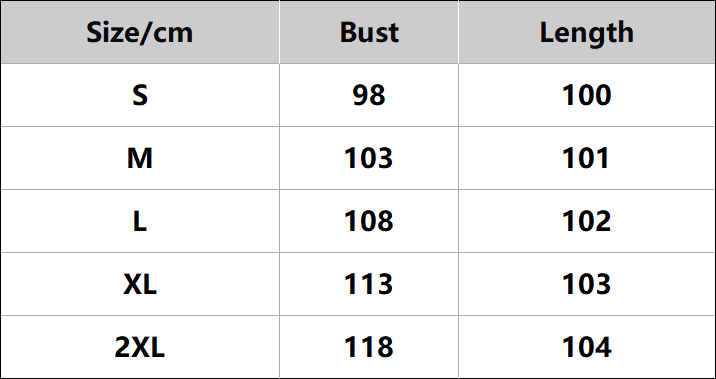Viewport: 716px width, 379px height.
Task: Click the word Length in header
Action: pos(587,34)
